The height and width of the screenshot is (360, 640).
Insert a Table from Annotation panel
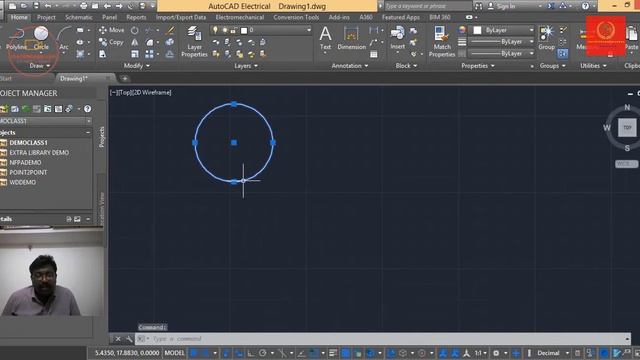(x=373, y=54)
